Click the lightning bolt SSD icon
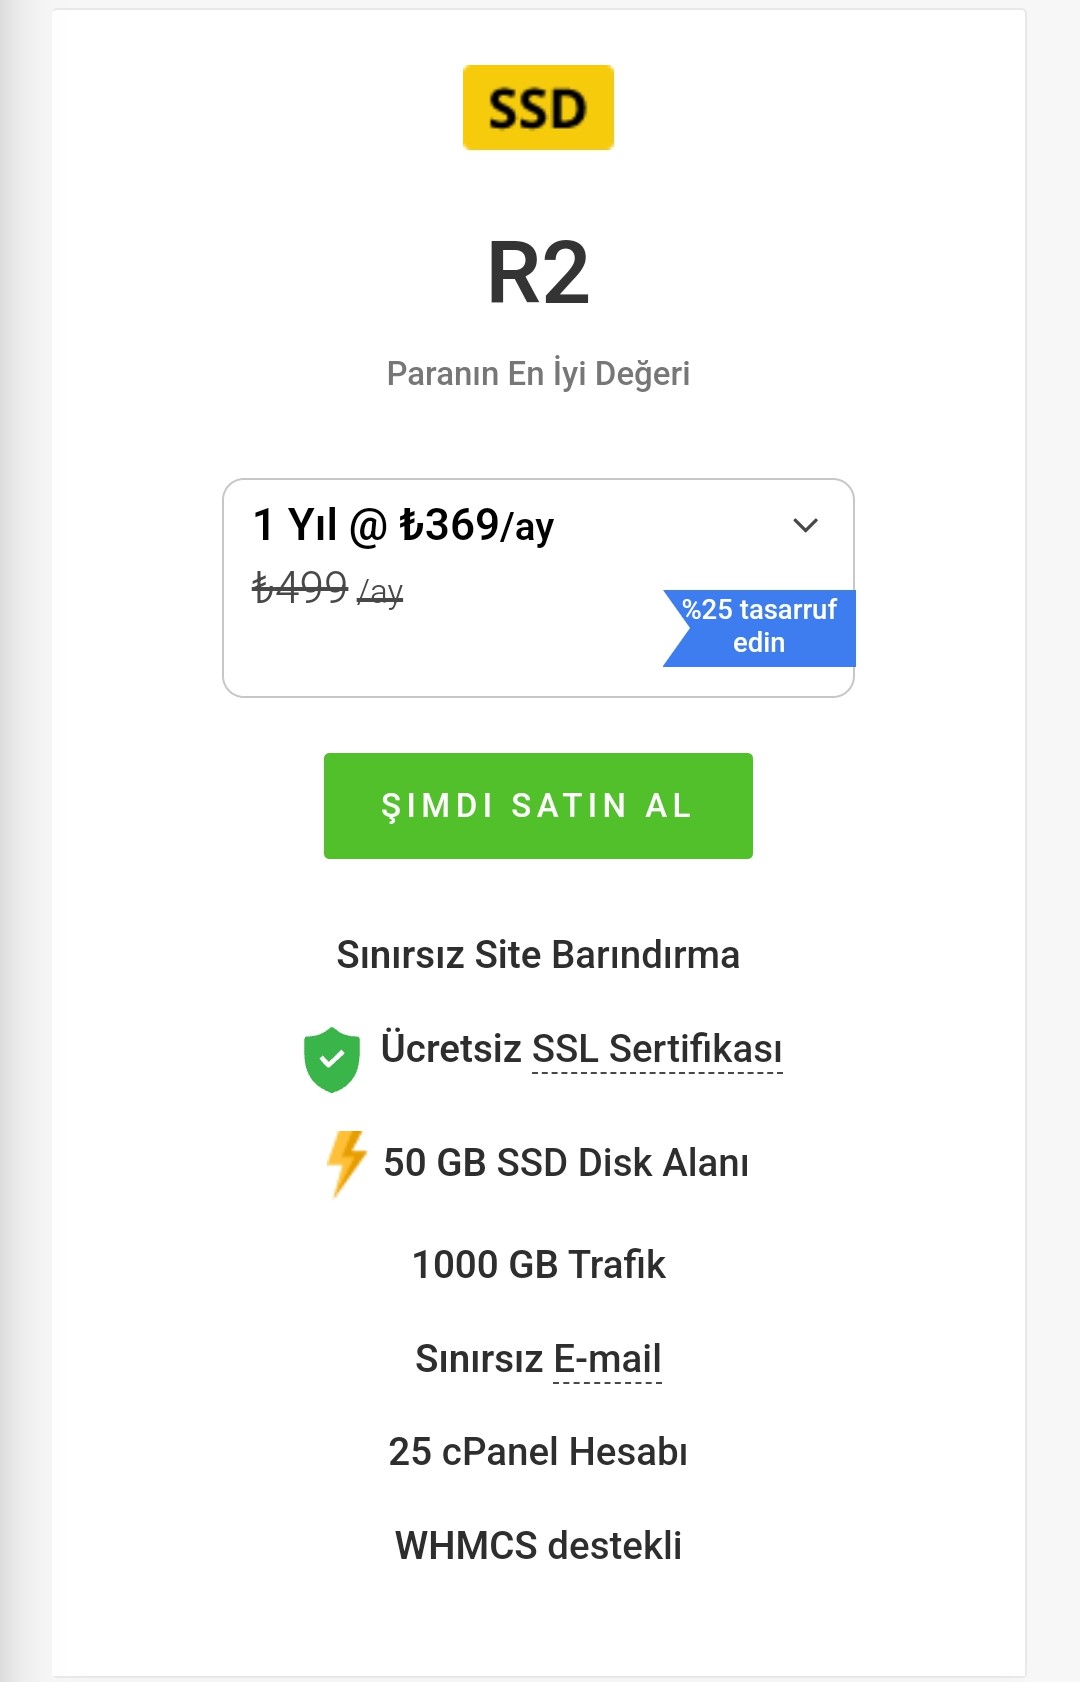 (x=347, y=1163)
